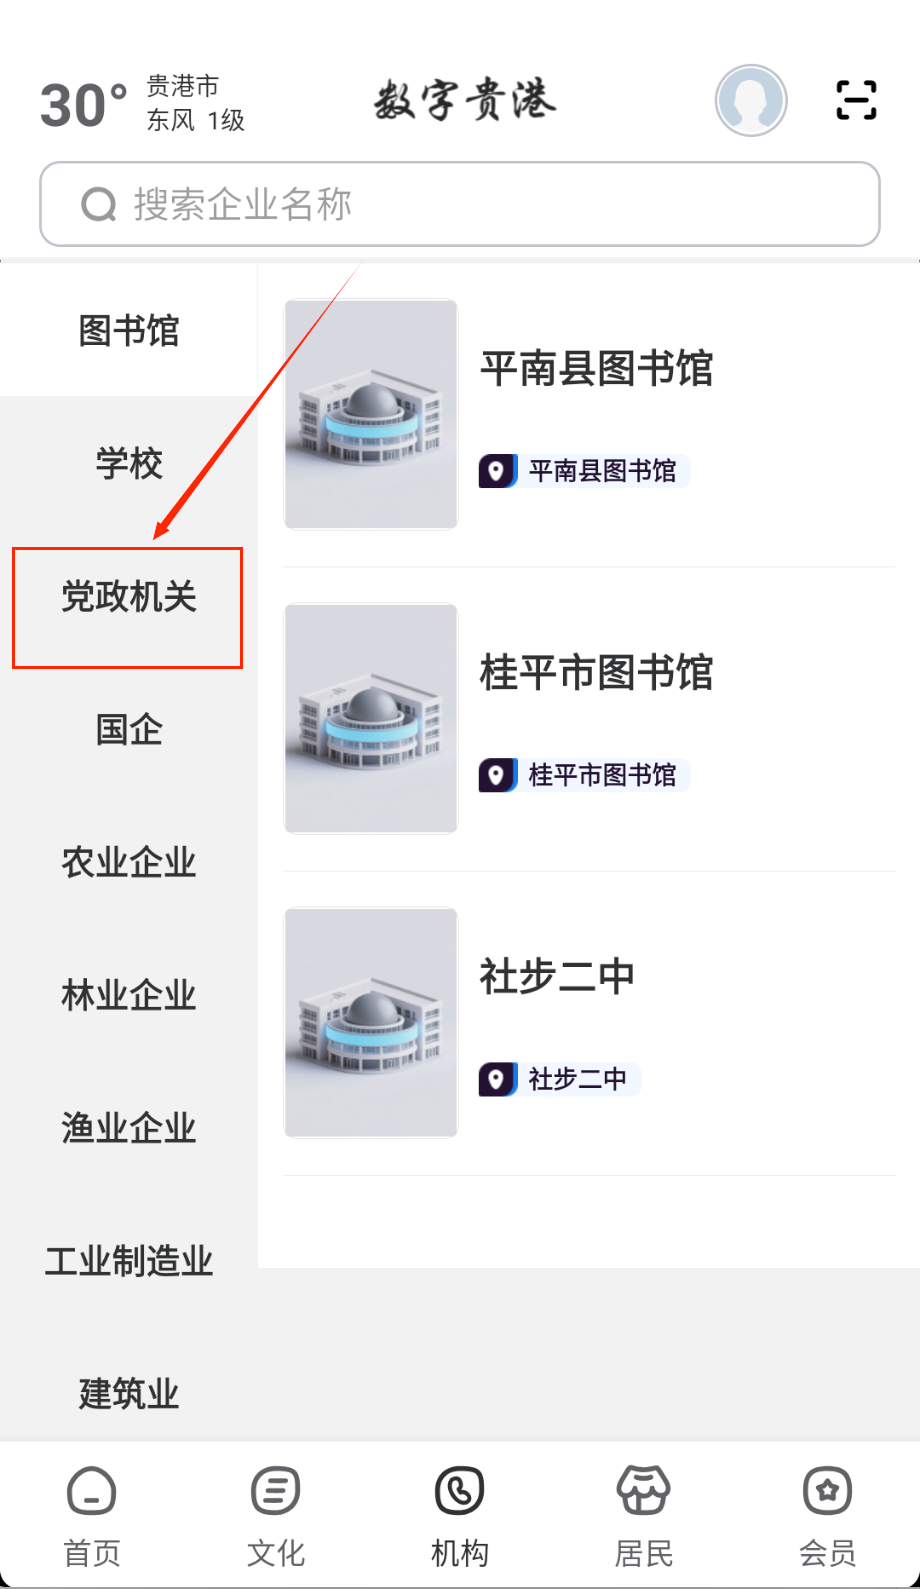Viewport: 920px width, 1589px height.
Task: Open the QR scan icon
Action: pos(856,100)
